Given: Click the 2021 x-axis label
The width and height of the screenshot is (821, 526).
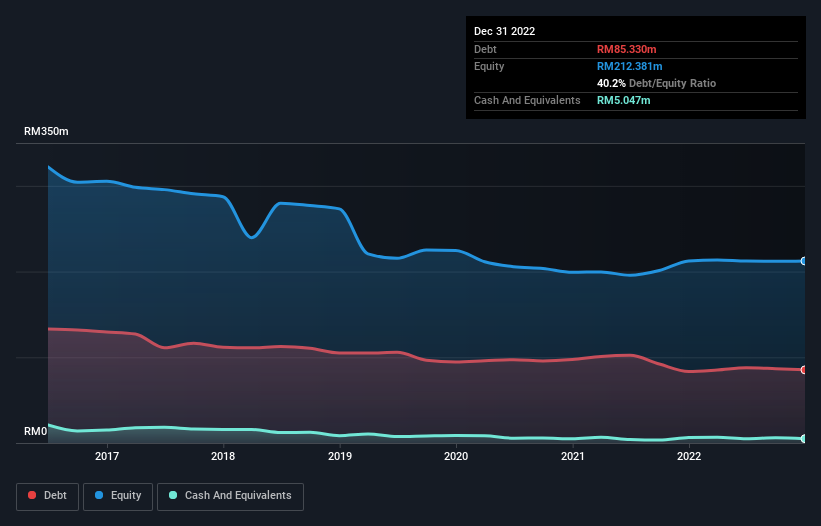Looking at the screenshot, I should [573, 456].
